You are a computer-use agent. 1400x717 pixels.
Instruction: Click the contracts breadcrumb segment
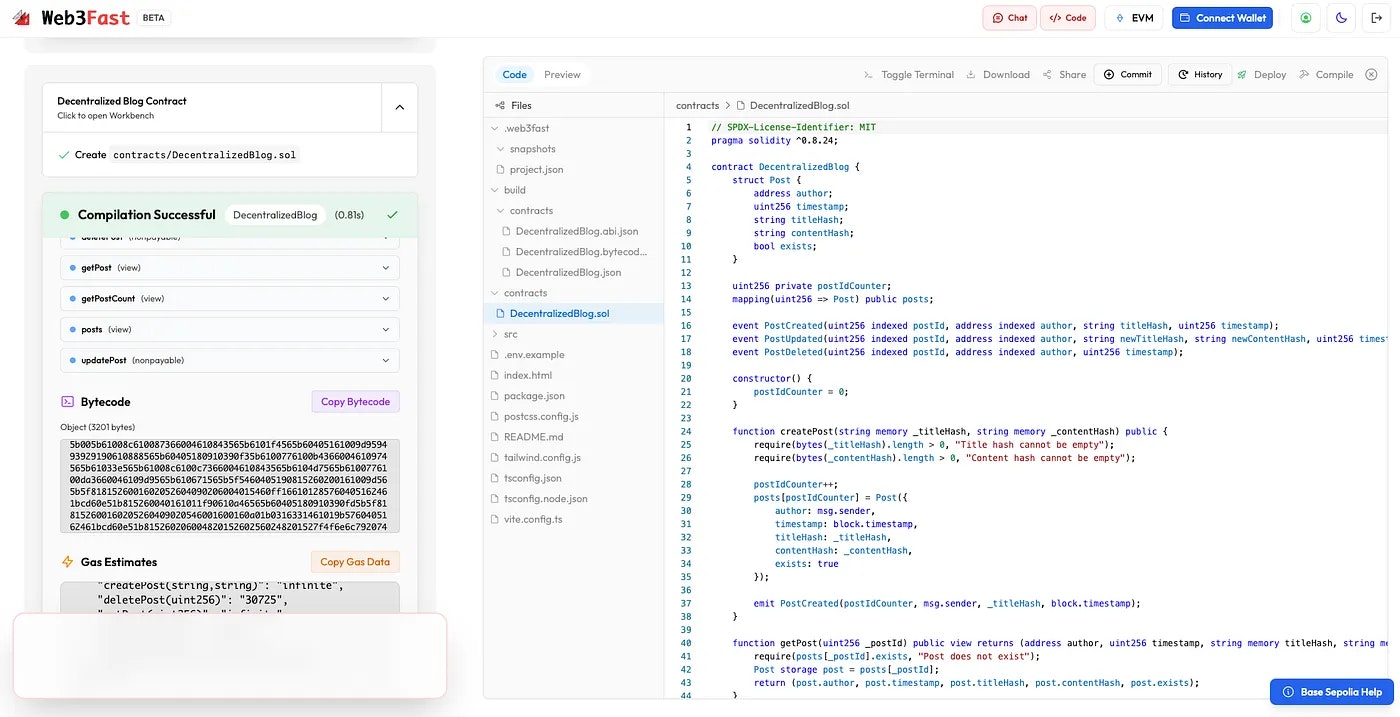click(x=697, y=105)
